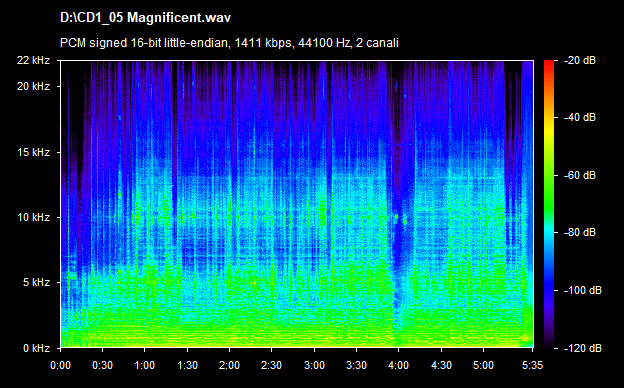
Task: Click the 10 kHz frequency axis label
Action: 33,217
